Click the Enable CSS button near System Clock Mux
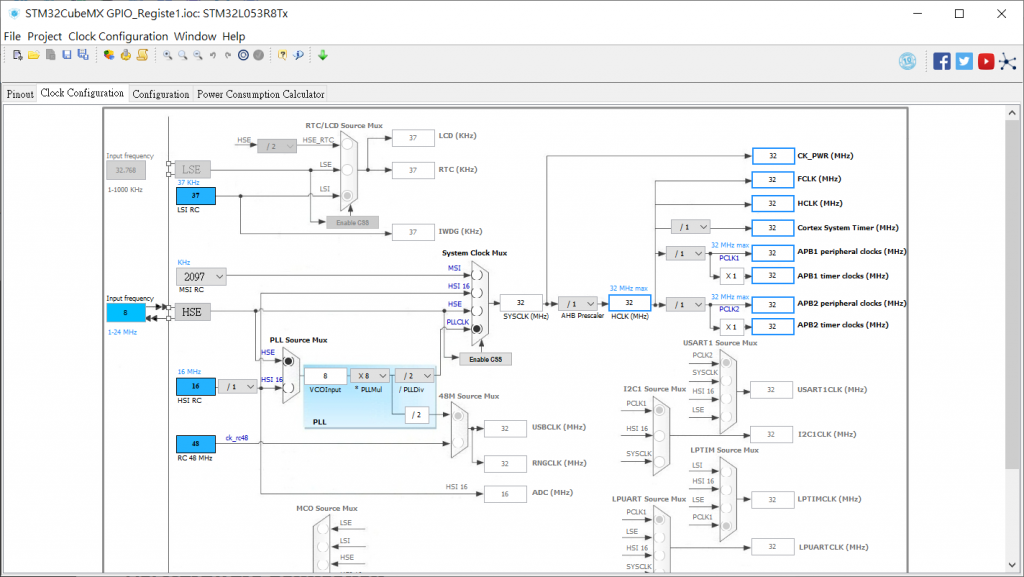Screen dimensions: 1024x577 (485, 359)
